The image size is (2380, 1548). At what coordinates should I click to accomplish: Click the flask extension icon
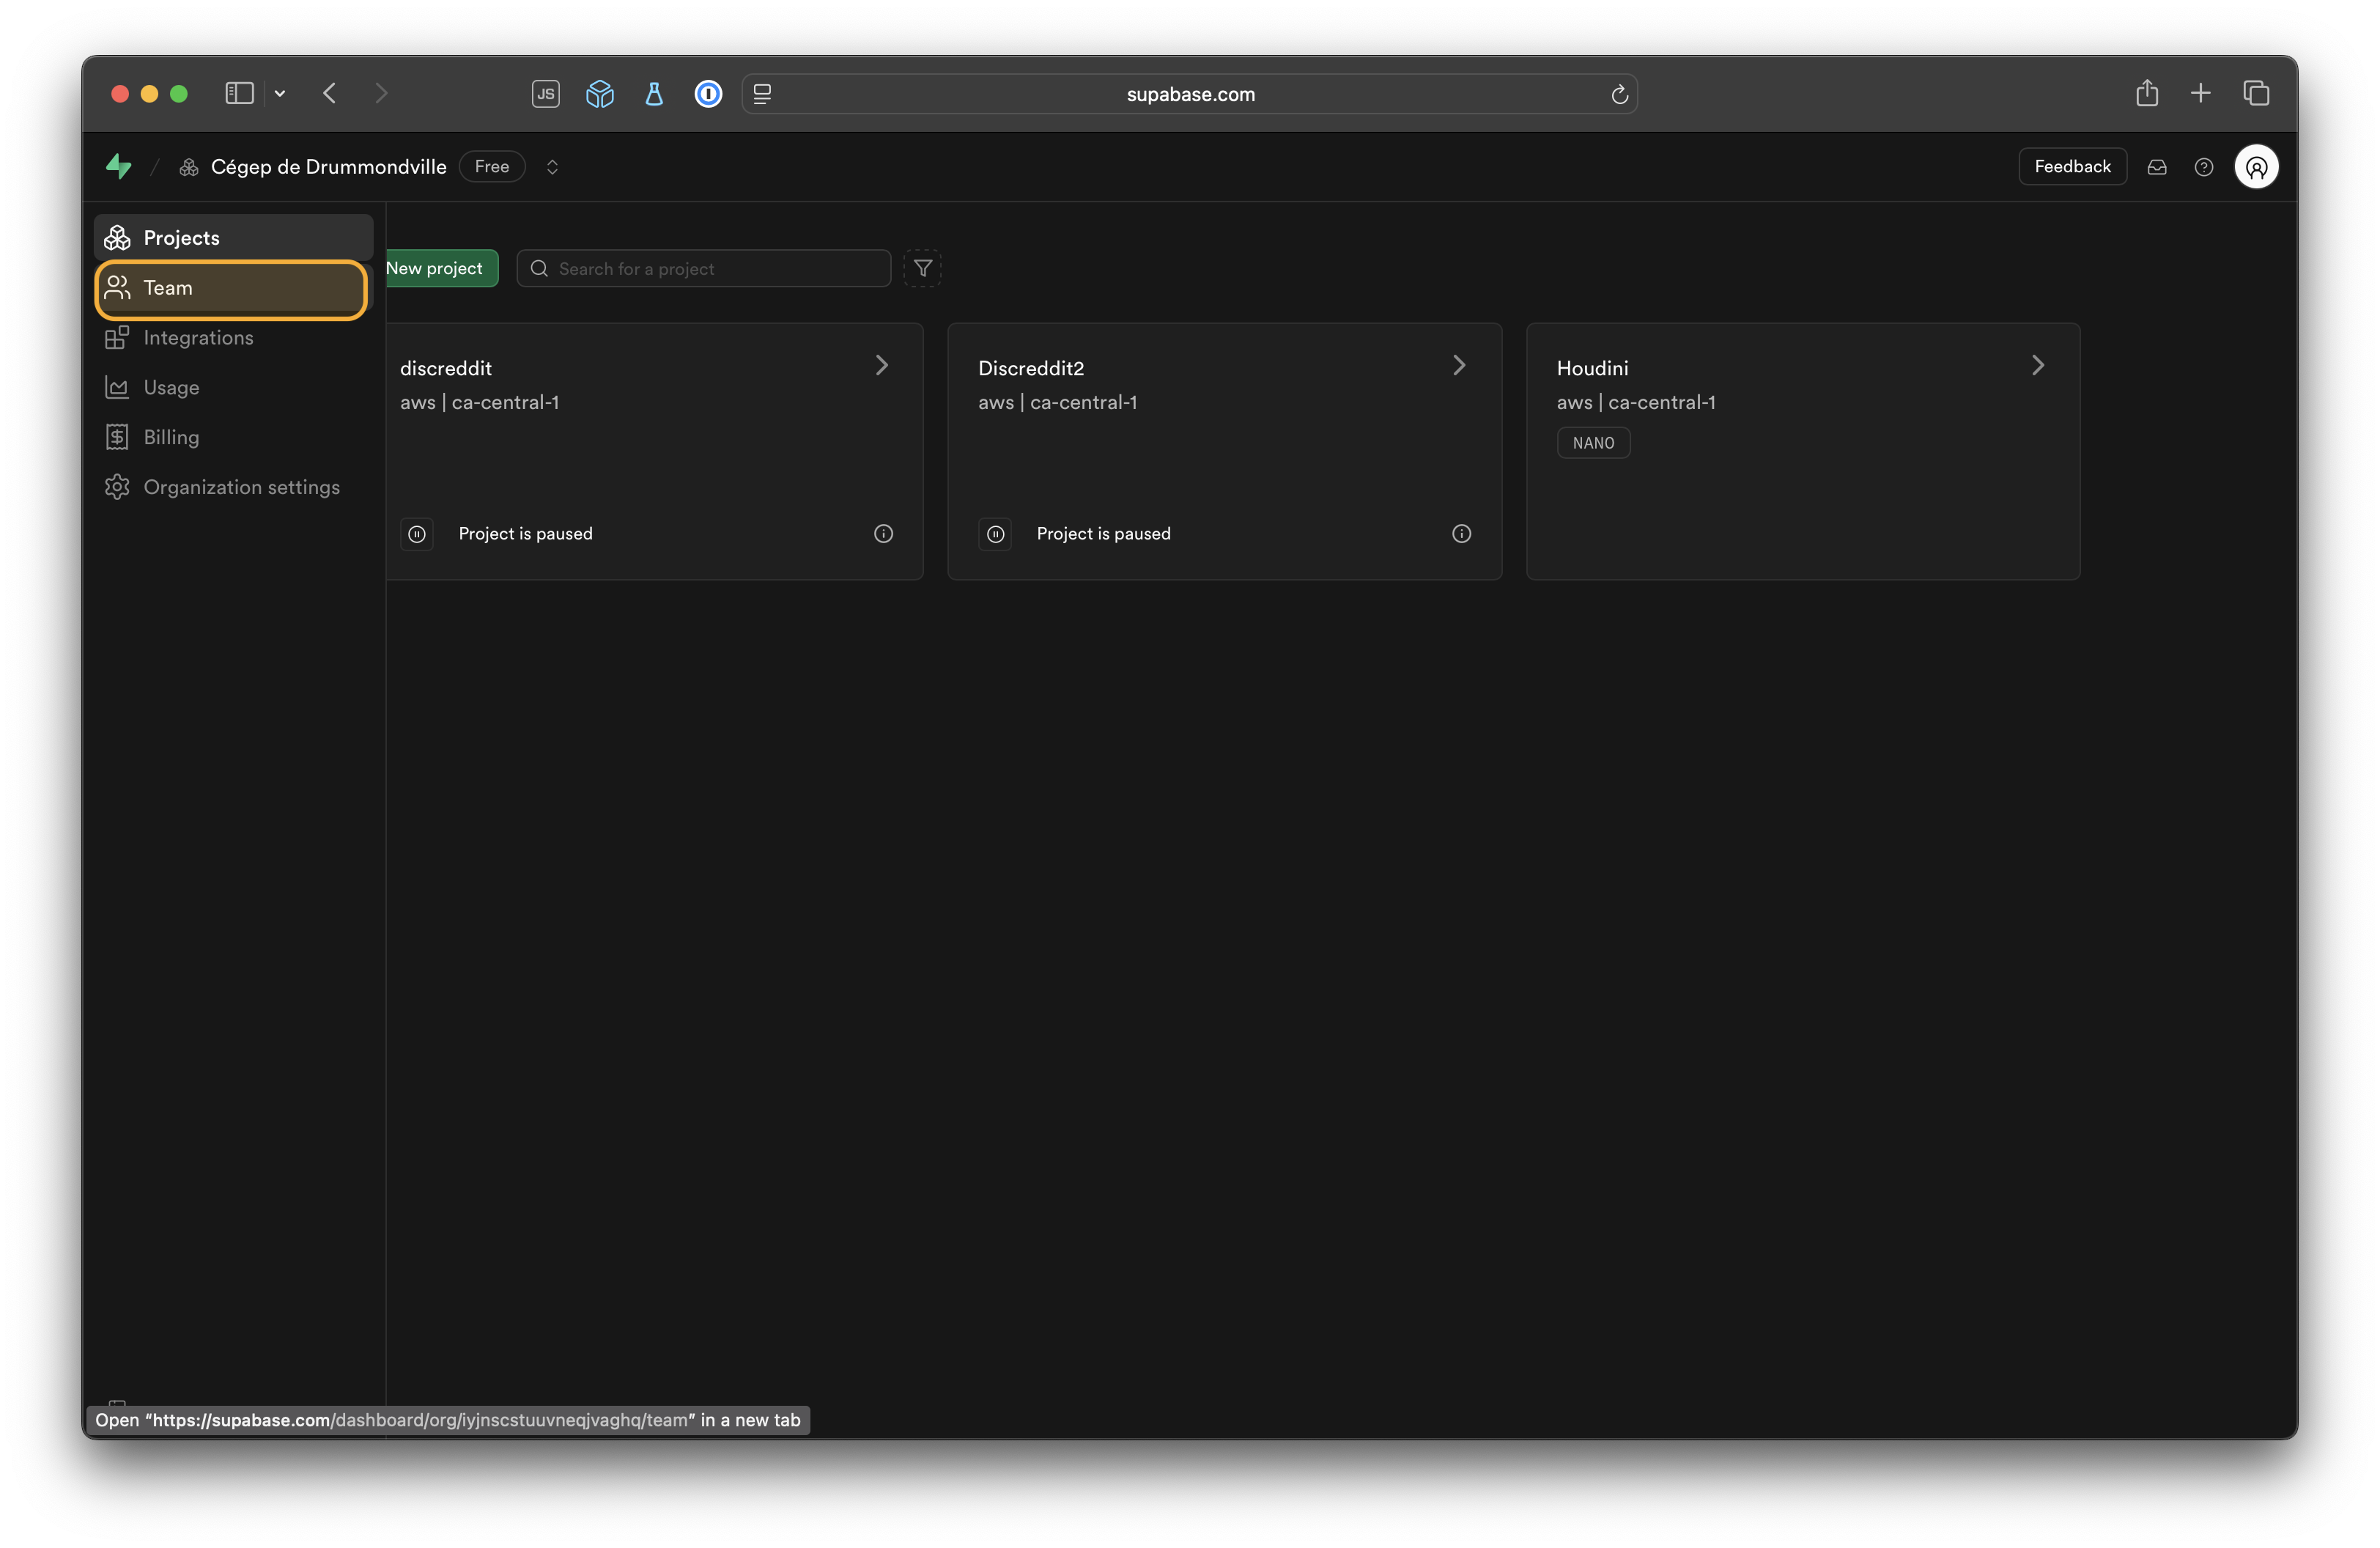[x=654, y=94]
